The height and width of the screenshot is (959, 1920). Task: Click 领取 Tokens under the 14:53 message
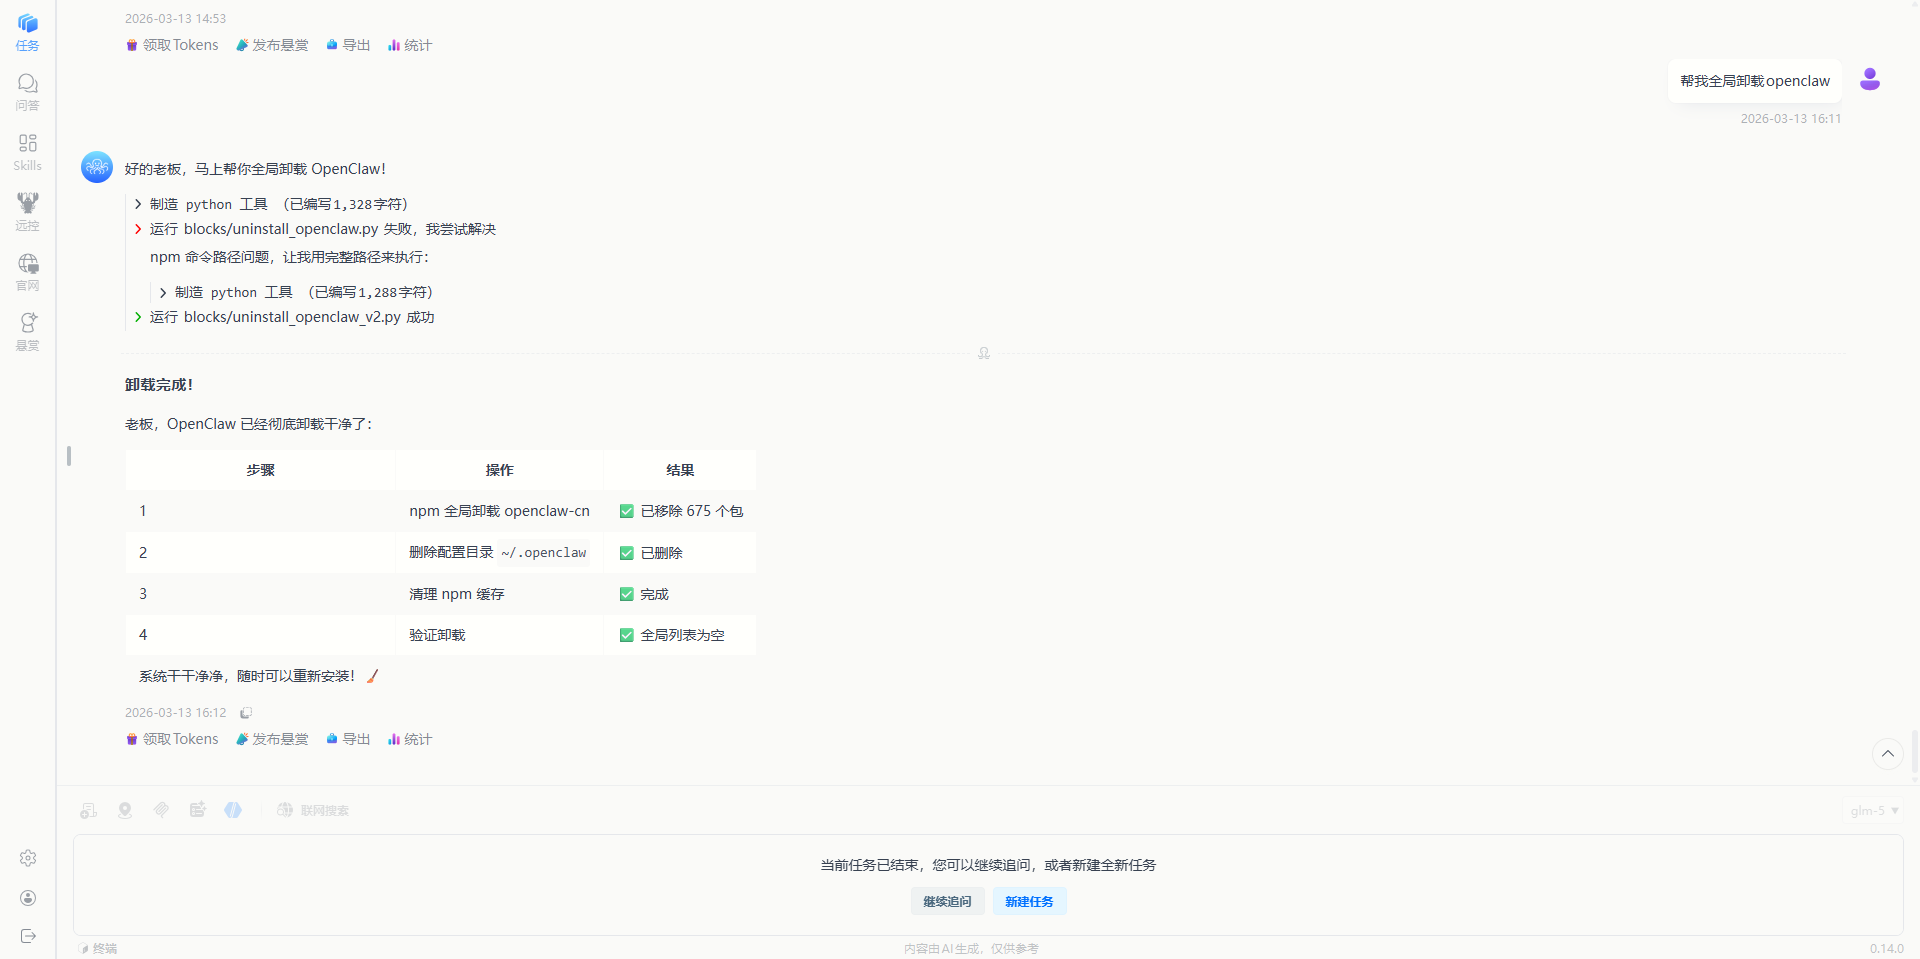(172, 45)
